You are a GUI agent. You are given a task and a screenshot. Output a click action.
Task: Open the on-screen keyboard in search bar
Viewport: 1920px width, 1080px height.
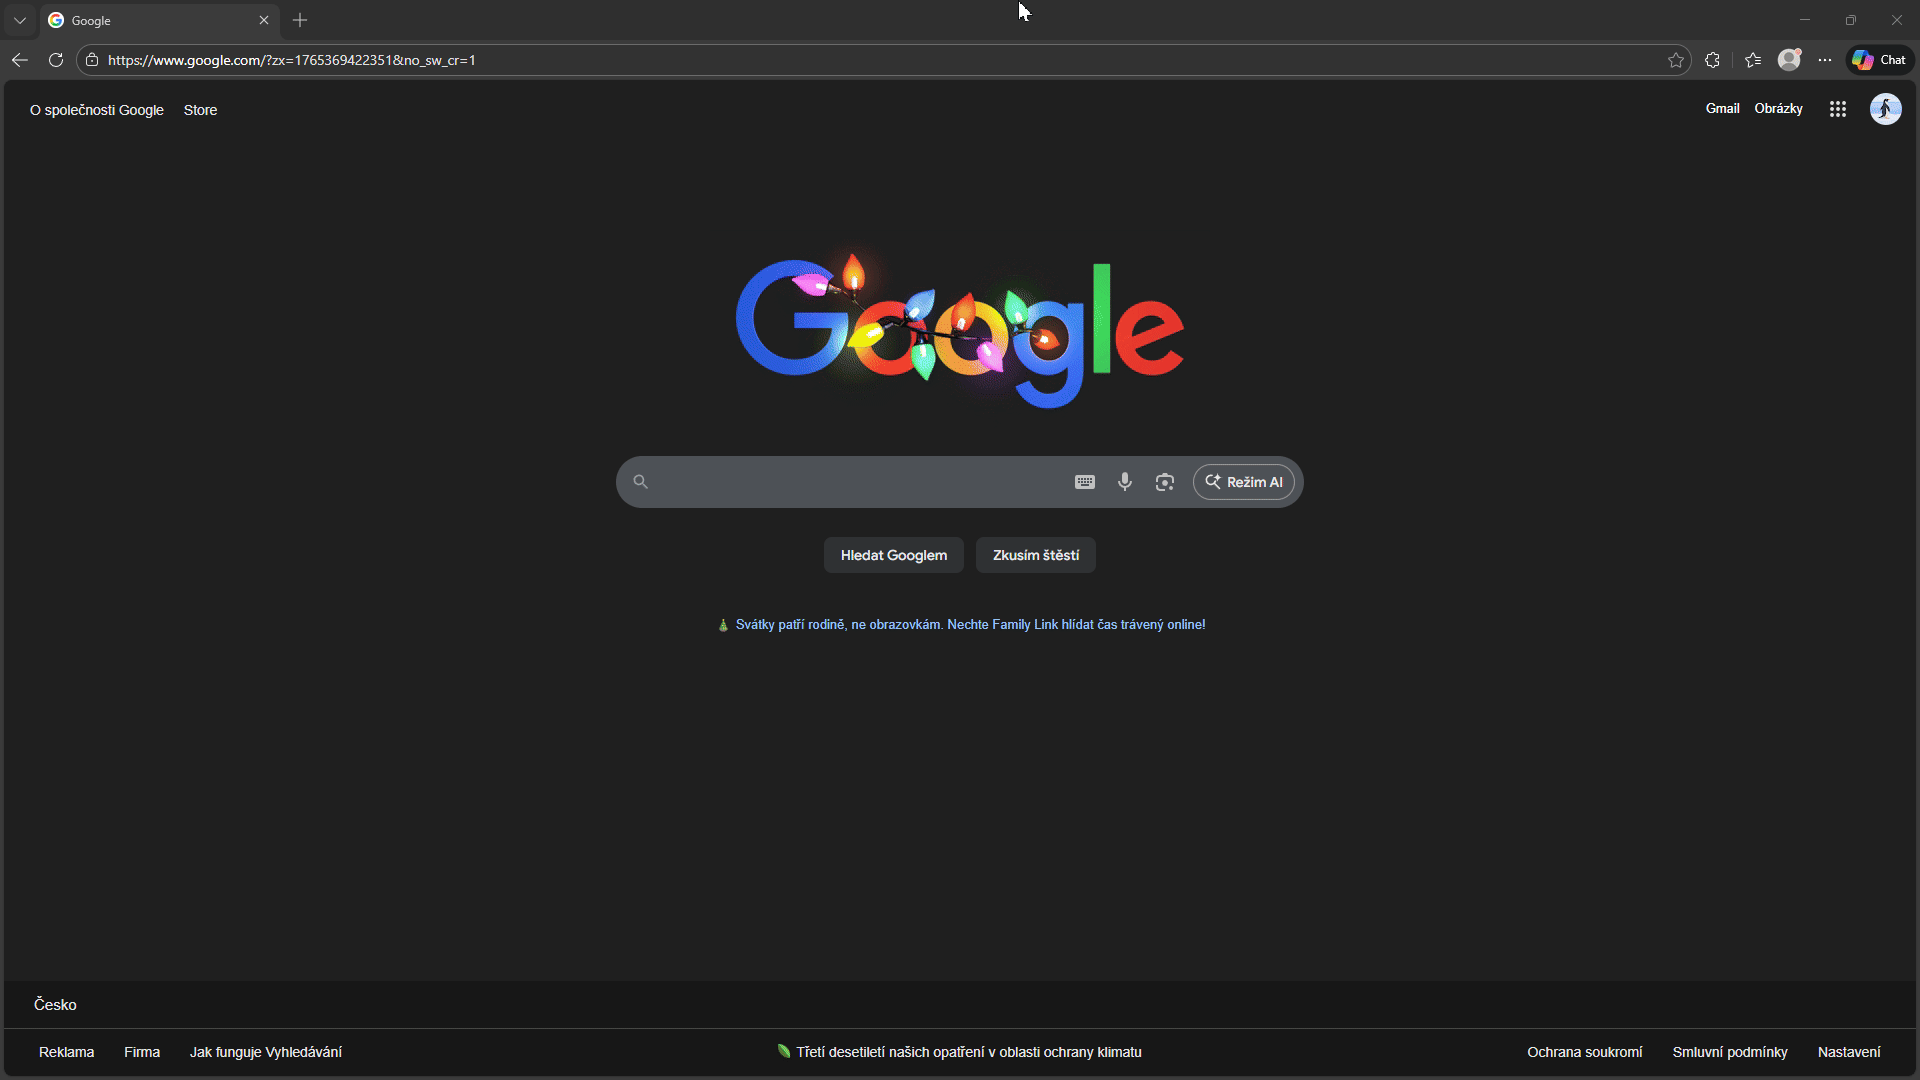(1084, 481)
